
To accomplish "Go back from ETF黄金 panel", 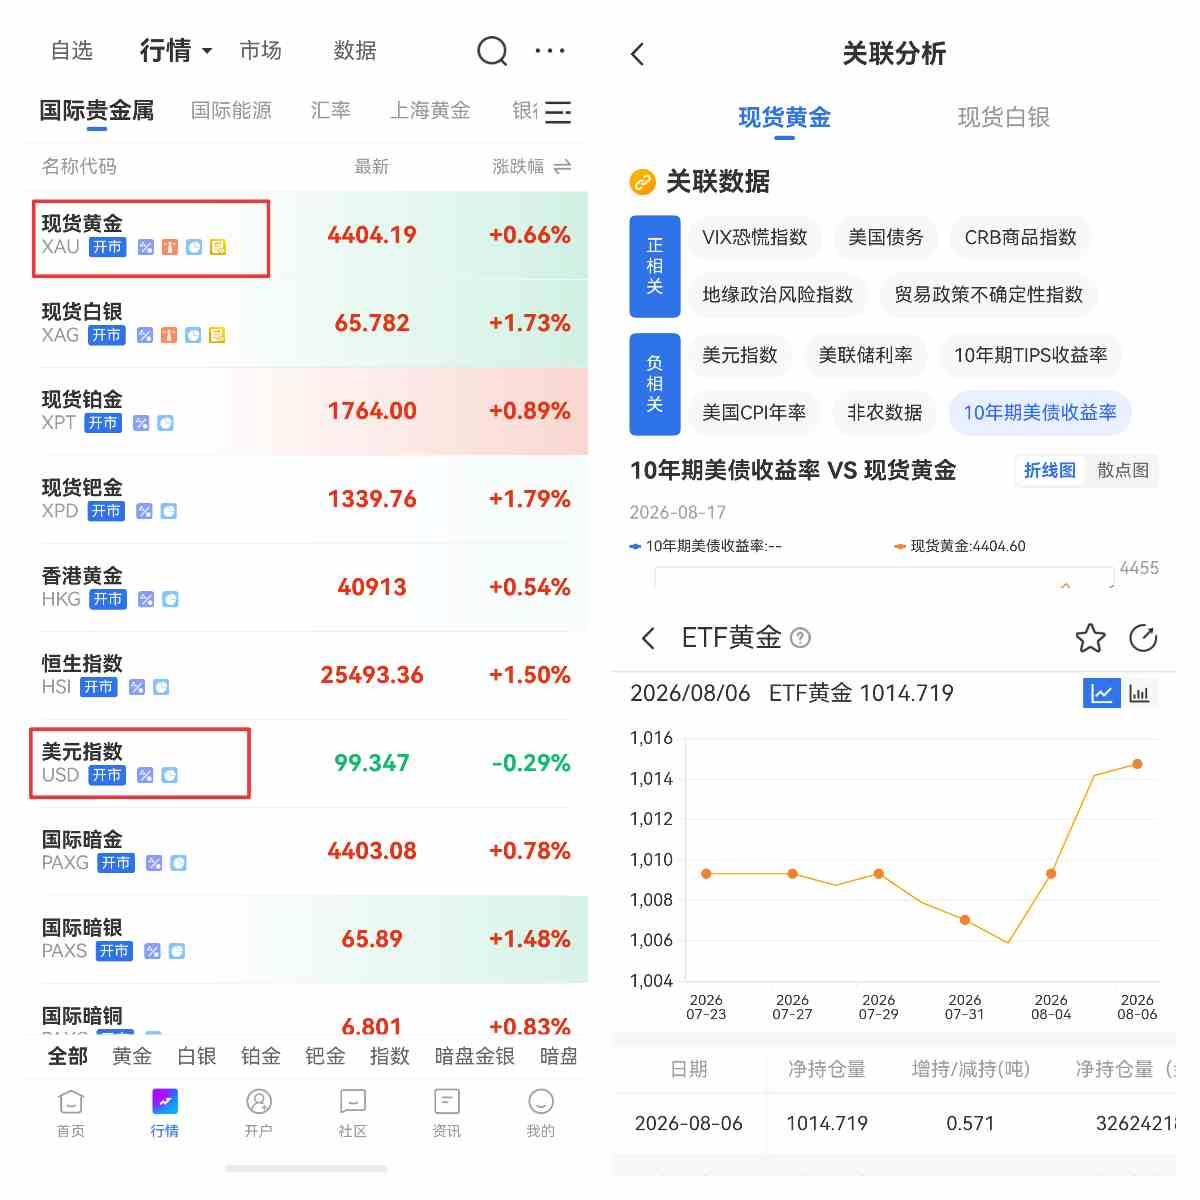I will tap(648, 638).
